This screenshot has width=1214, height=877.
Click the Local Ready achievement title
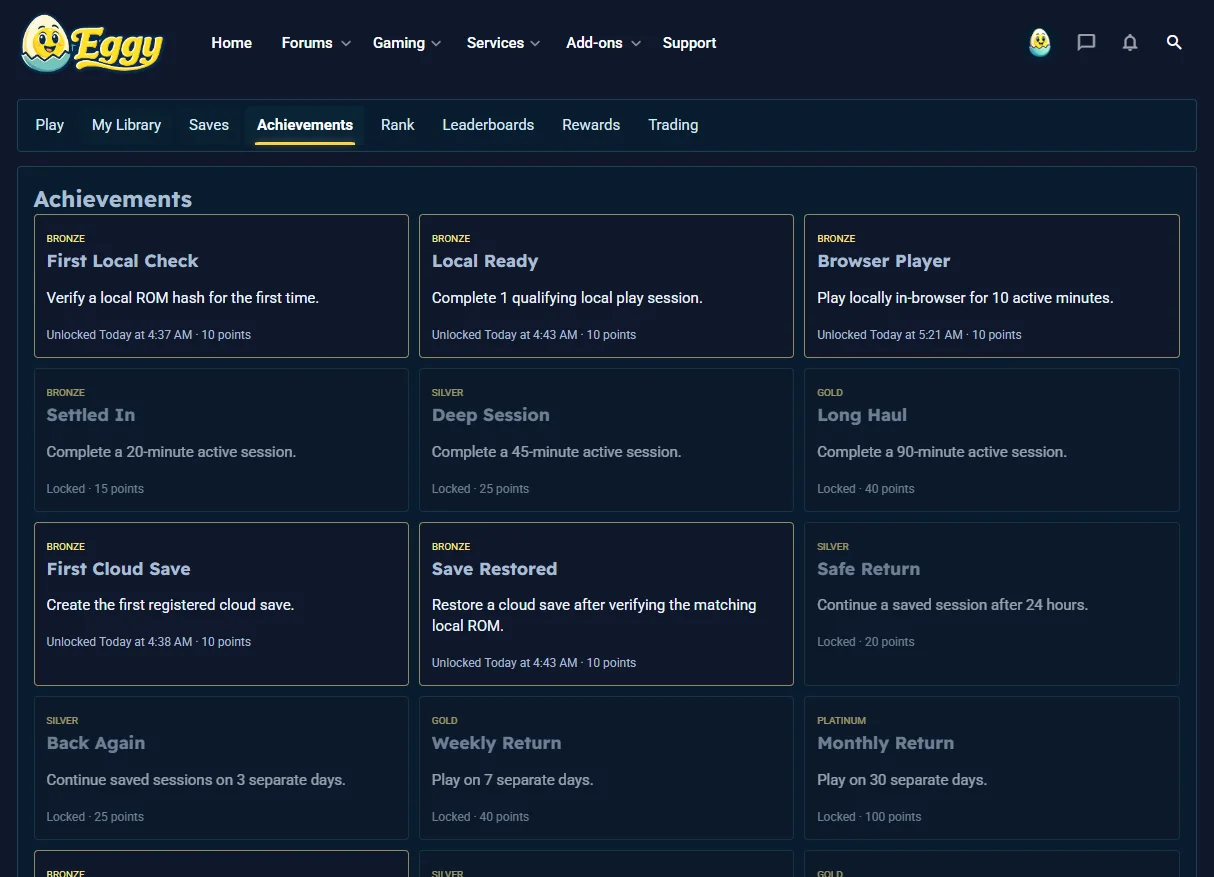(x=485, y=261)
